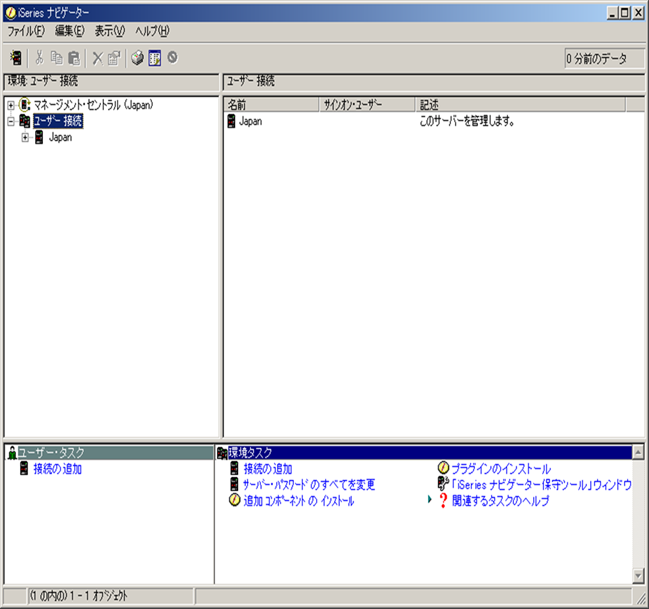Click the Cut scissors toolbar icon
Viewport: 649px width, 609px height.
click(39, 58)
